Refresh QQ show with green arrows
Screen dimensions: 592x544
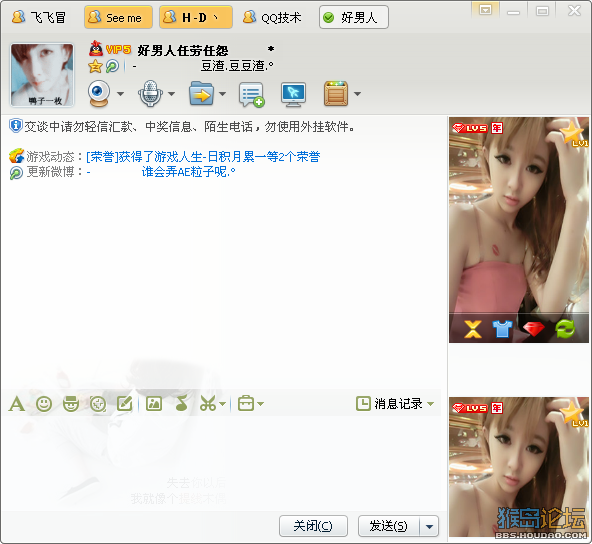[x=565, y=329]
